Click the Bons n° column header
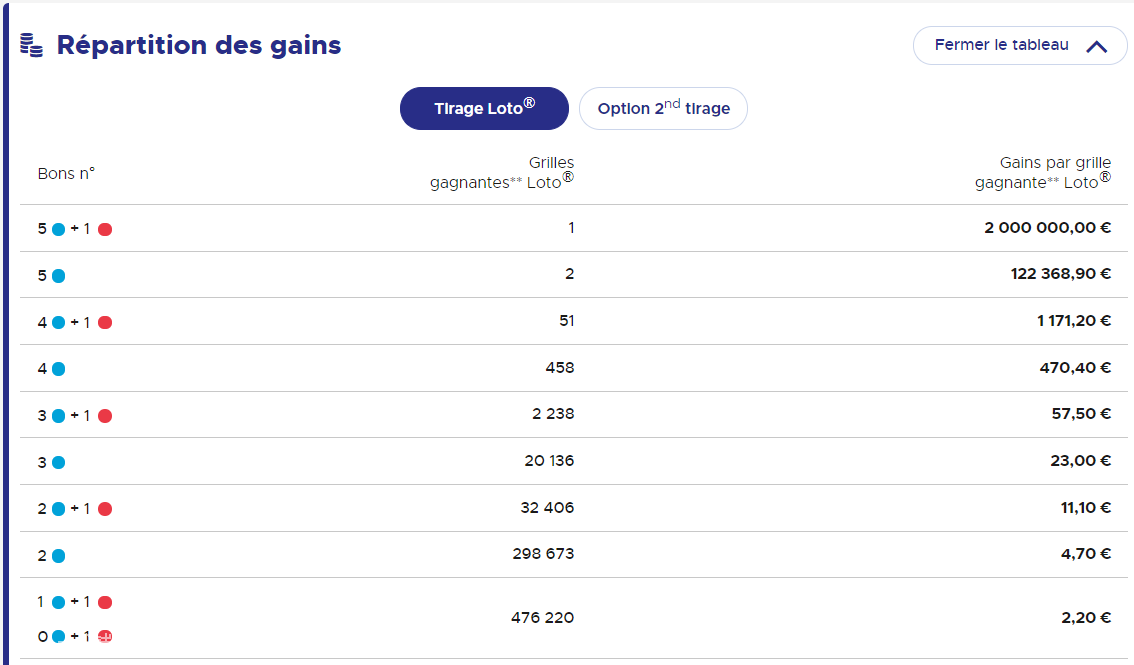 (66, 173)
